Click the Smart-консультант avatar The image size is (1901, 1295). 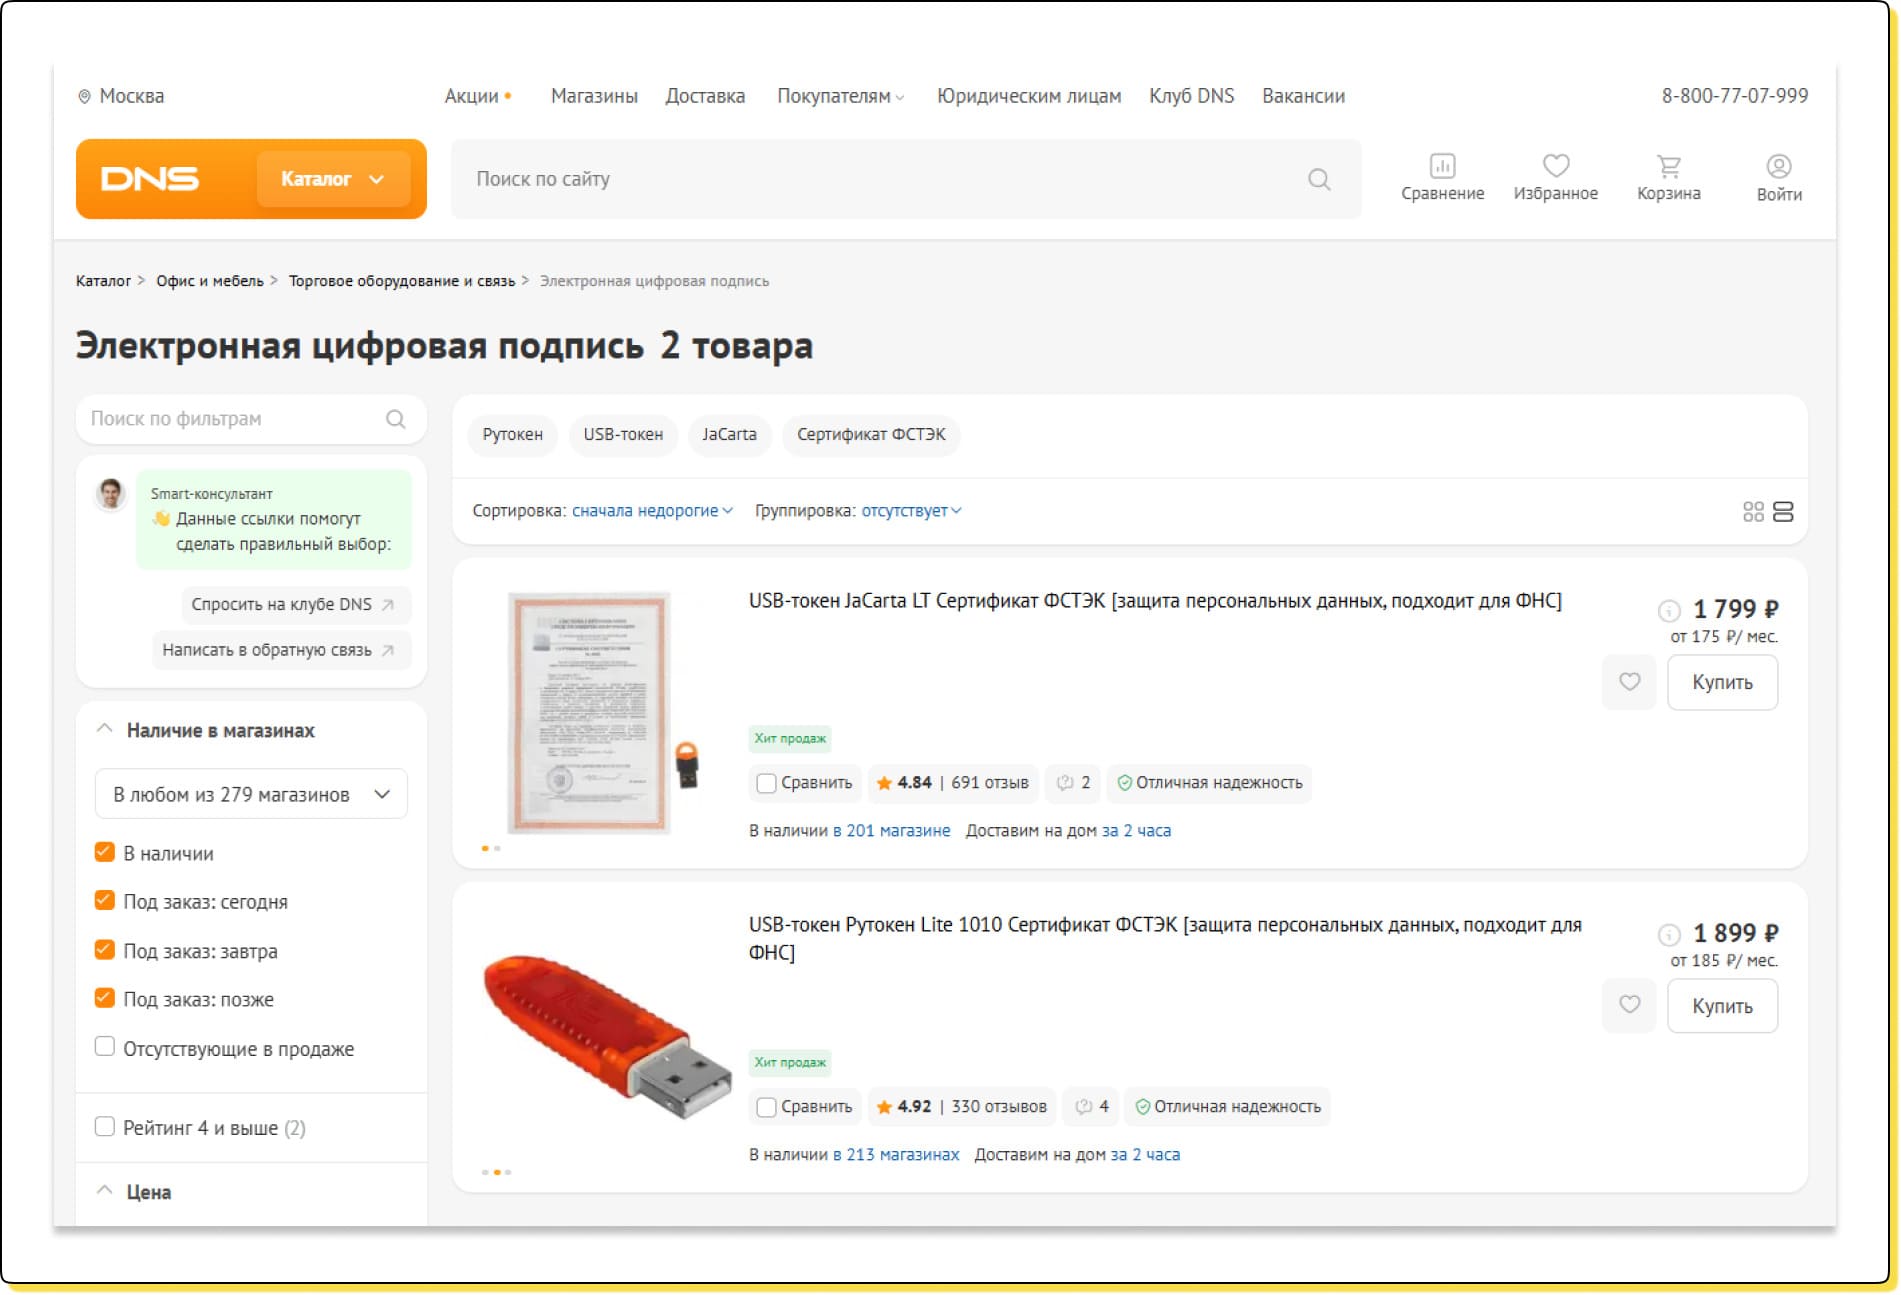tap(111, 493)
